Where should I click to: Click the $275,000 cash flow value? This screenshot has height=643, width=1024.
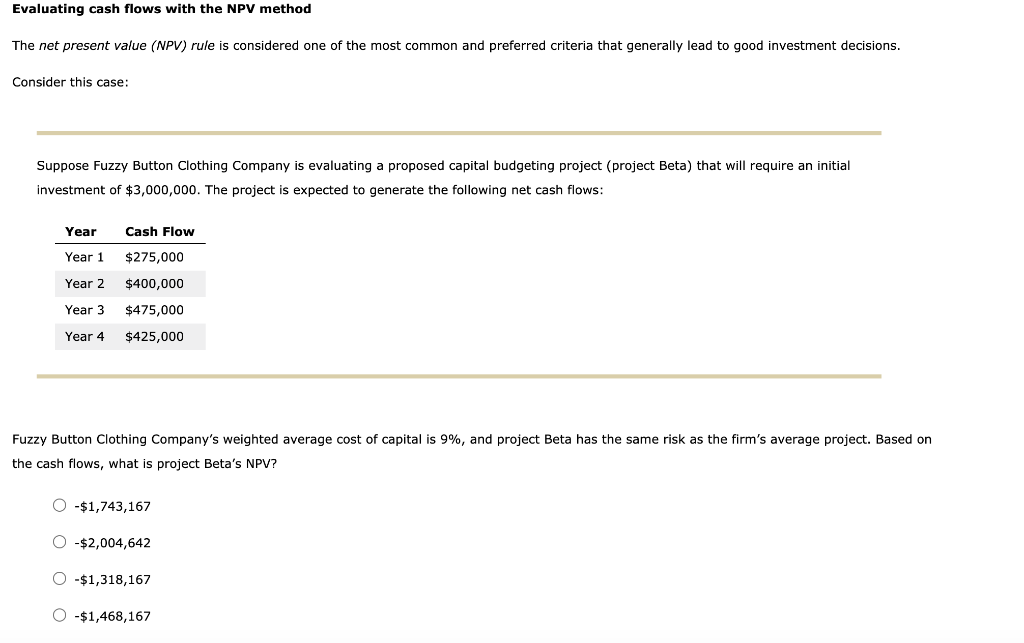pyautogui.click(x=154, y=257)
